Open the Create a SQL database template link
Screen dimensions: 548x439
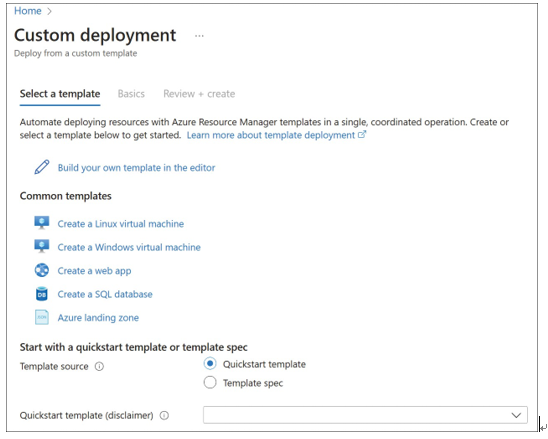(x=105, y=294)
